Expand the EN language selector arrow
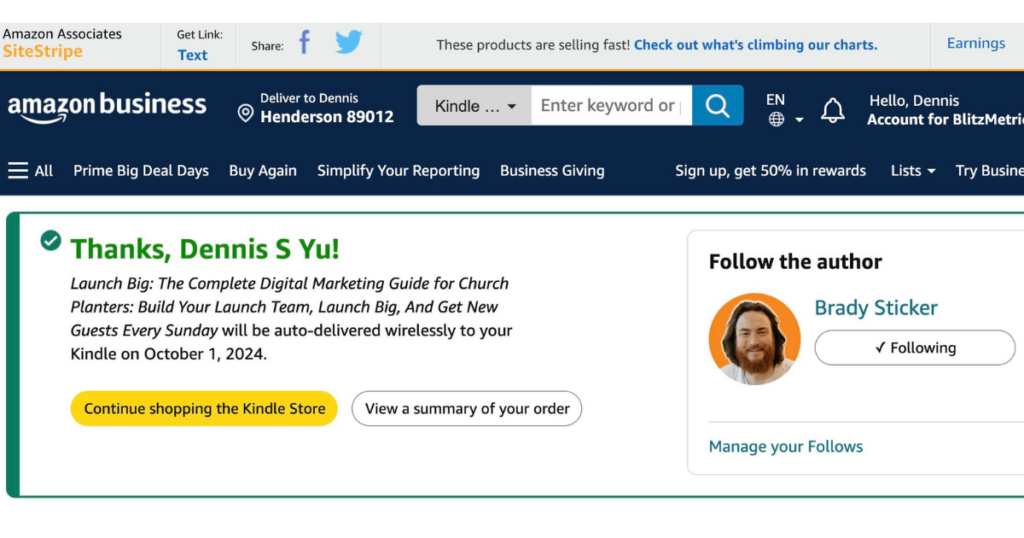 (799, 120)
